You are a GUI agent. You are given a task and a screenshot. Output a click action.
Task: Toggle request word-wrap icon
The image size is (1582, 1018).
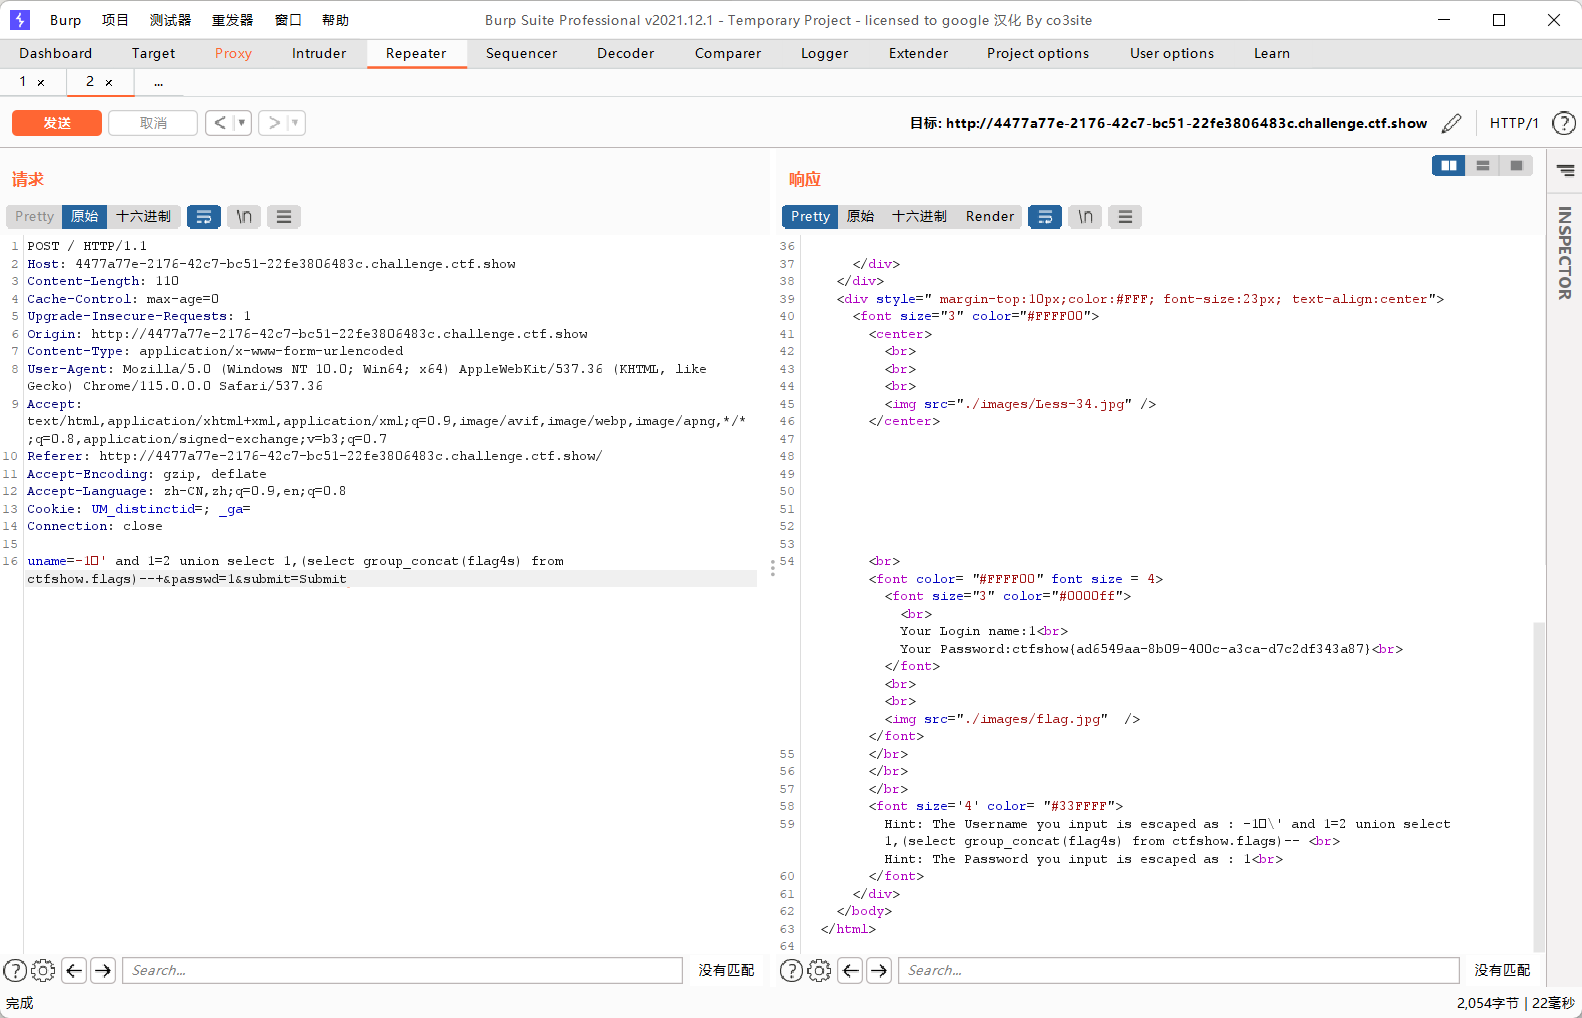point(204,216)
